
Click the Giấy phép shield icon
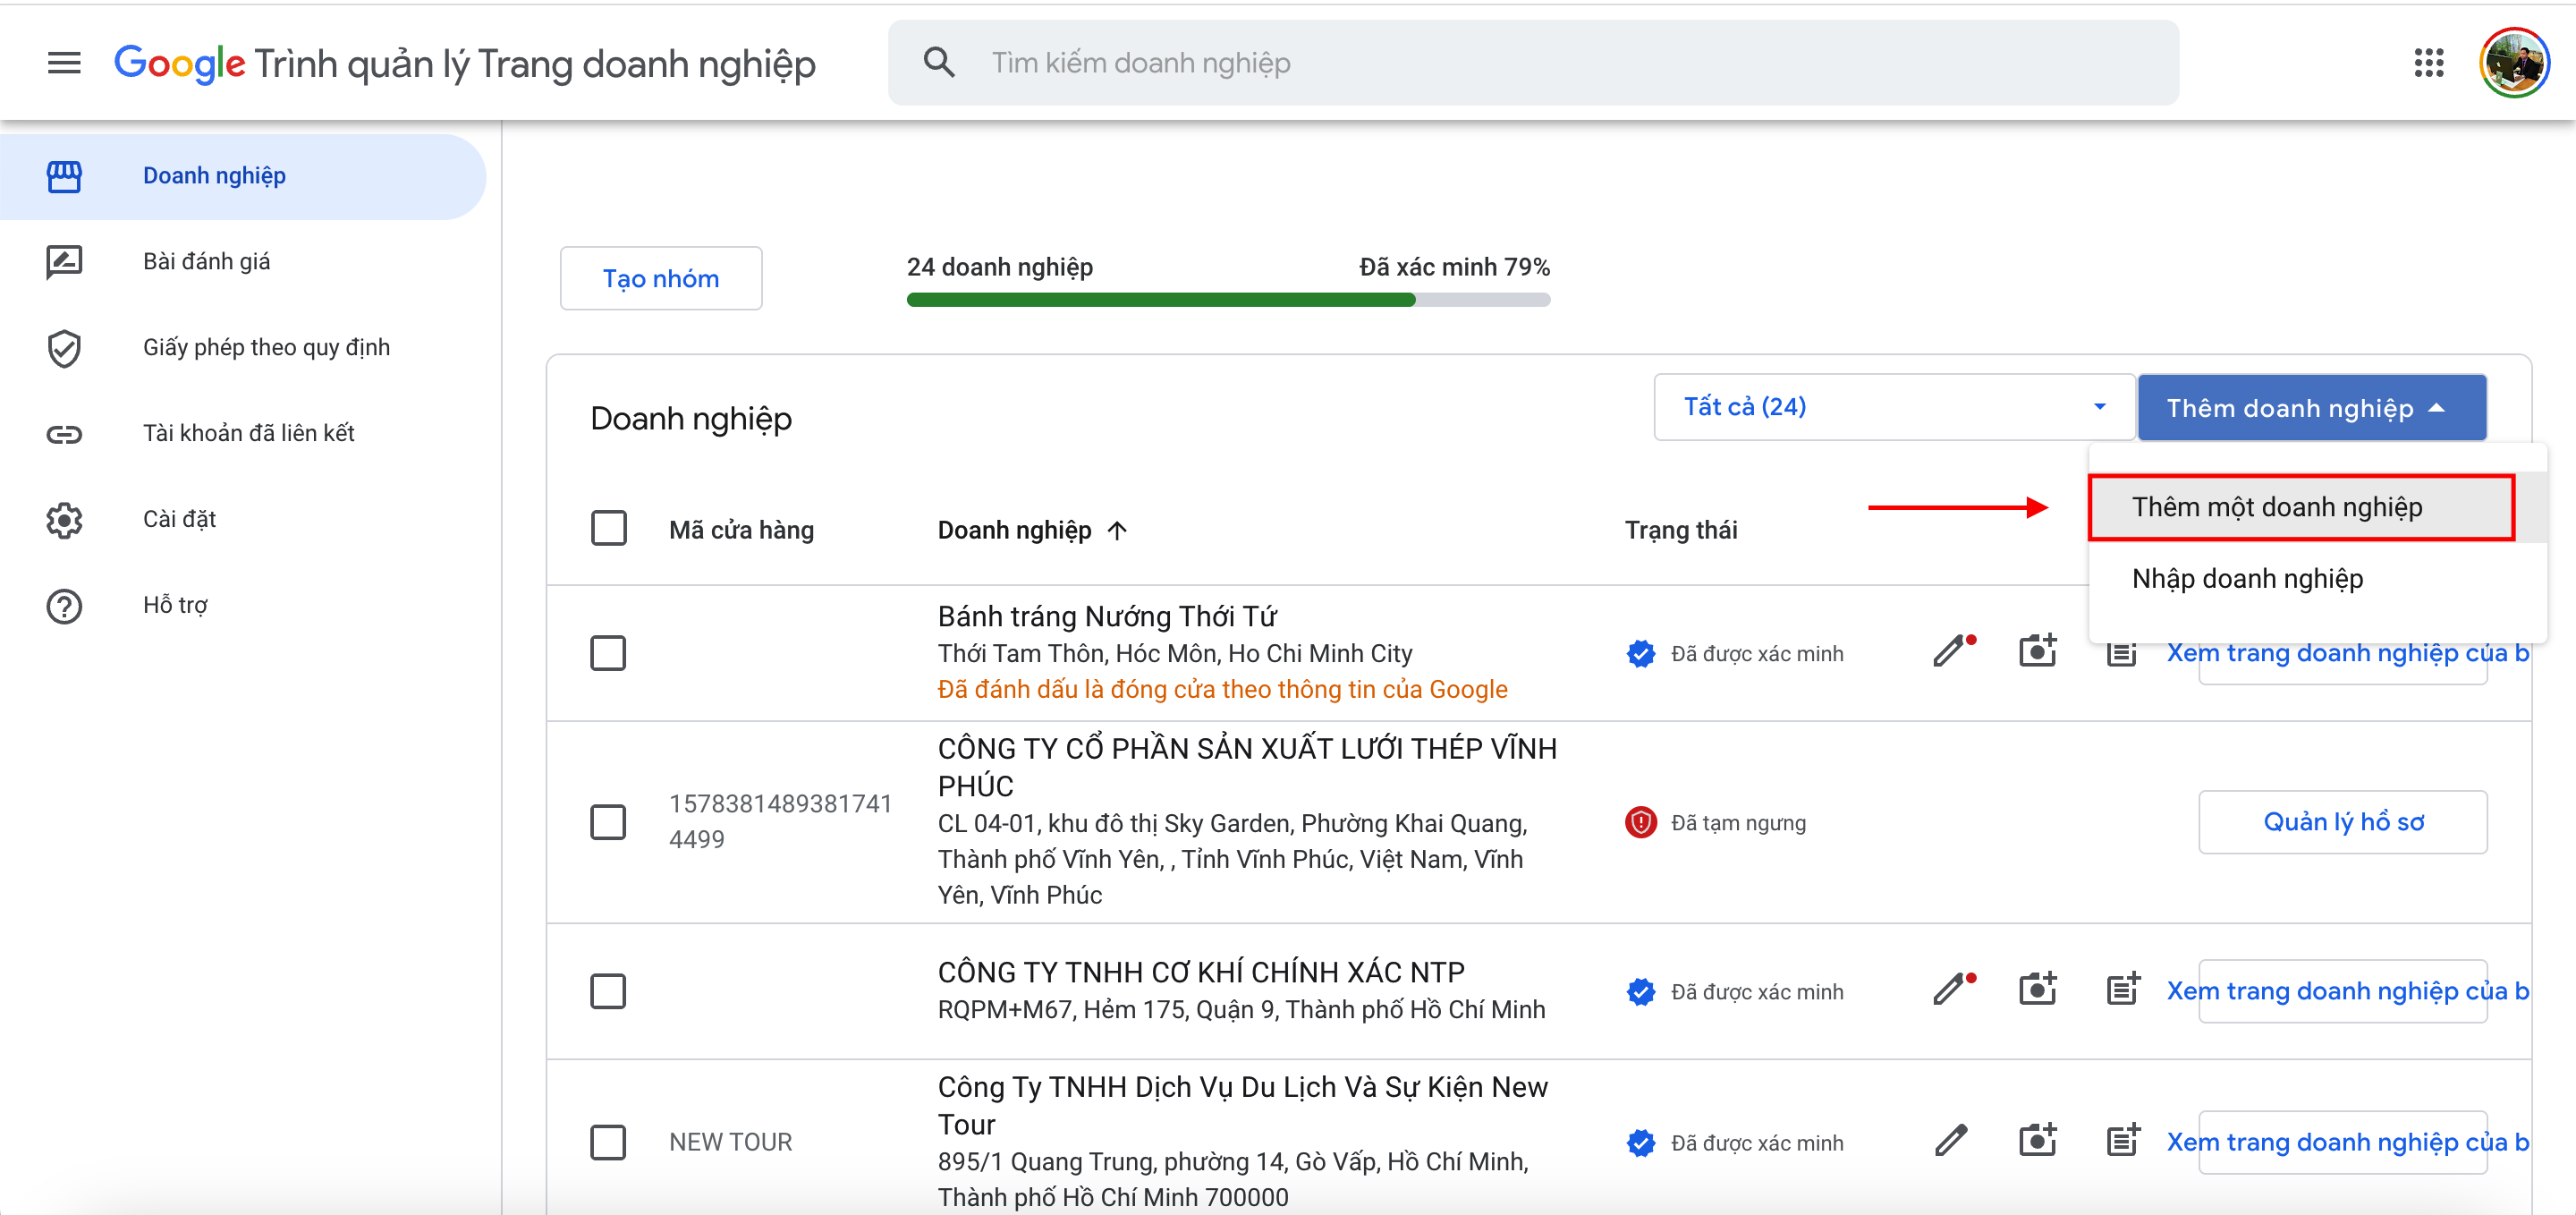[64, 348]
